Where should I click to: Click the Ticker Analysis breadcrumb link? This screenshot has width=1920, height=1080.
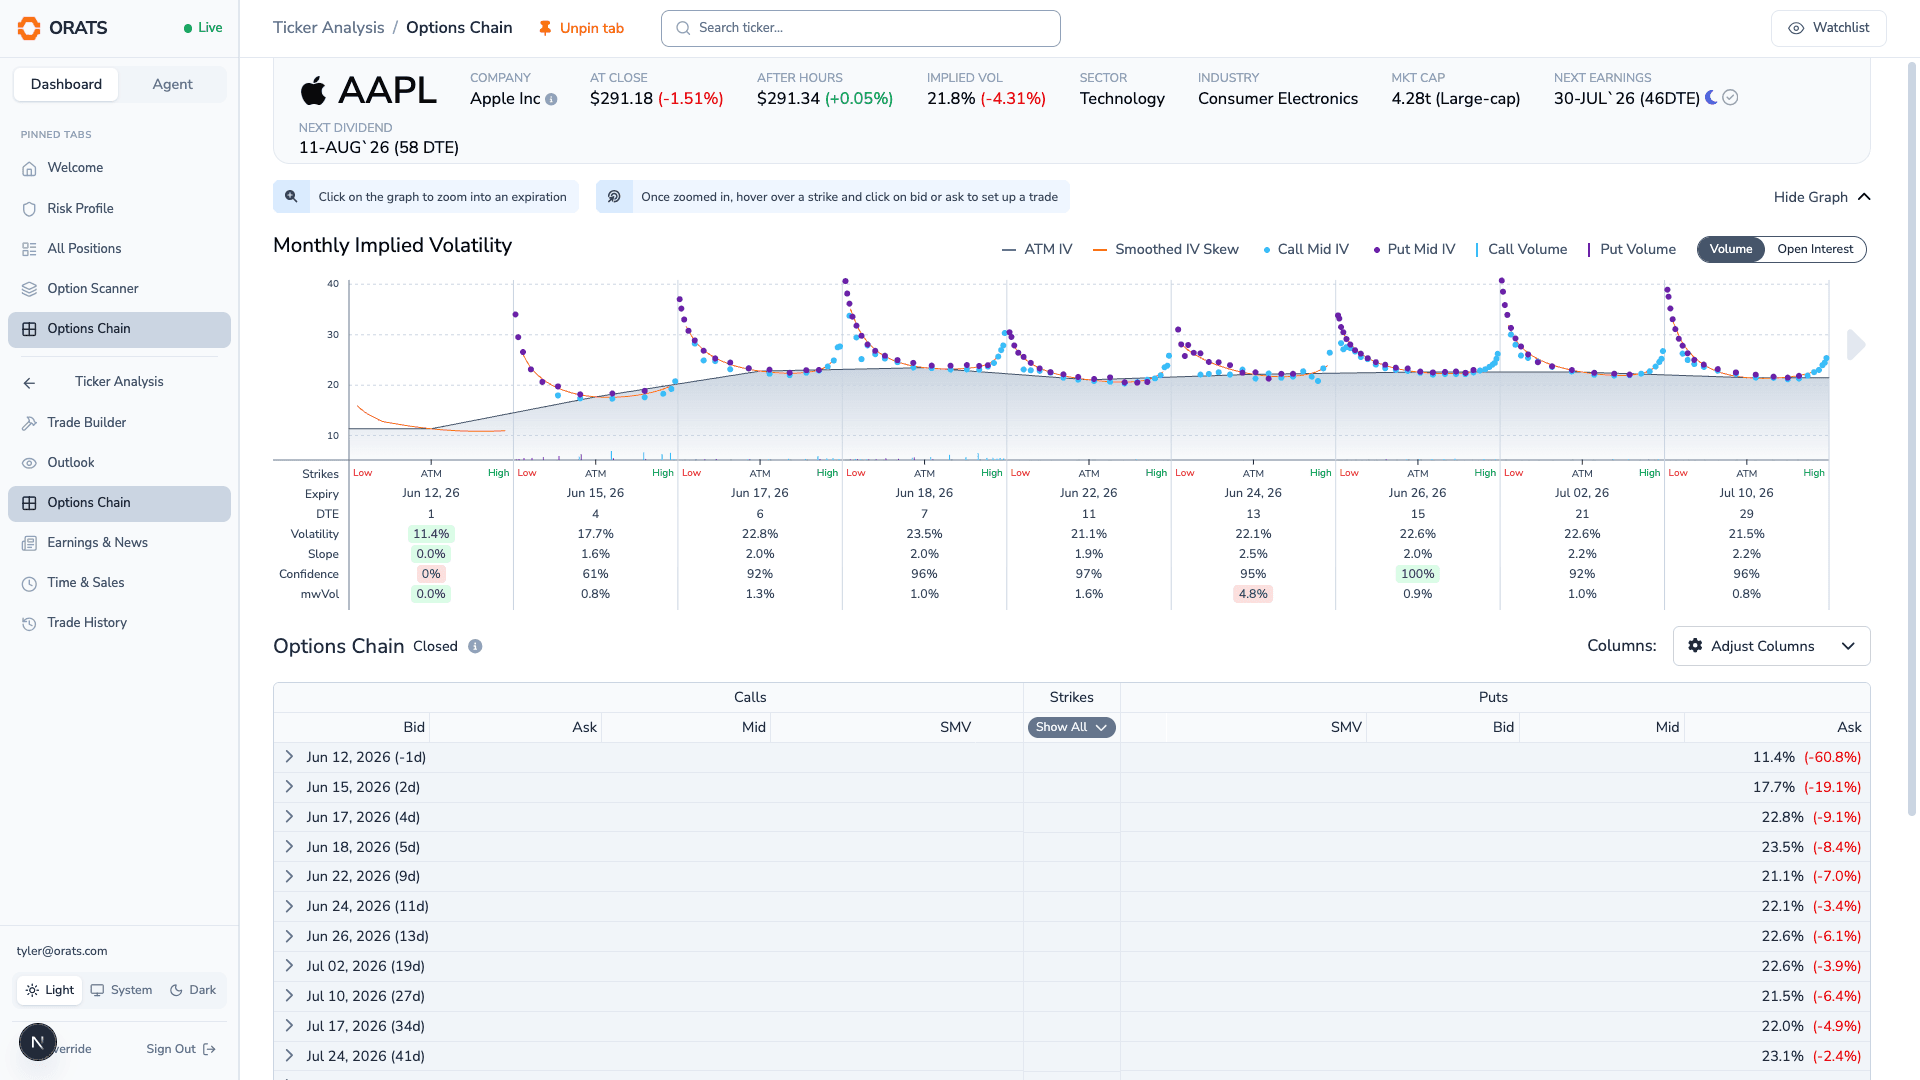click(x=328, y=28)
